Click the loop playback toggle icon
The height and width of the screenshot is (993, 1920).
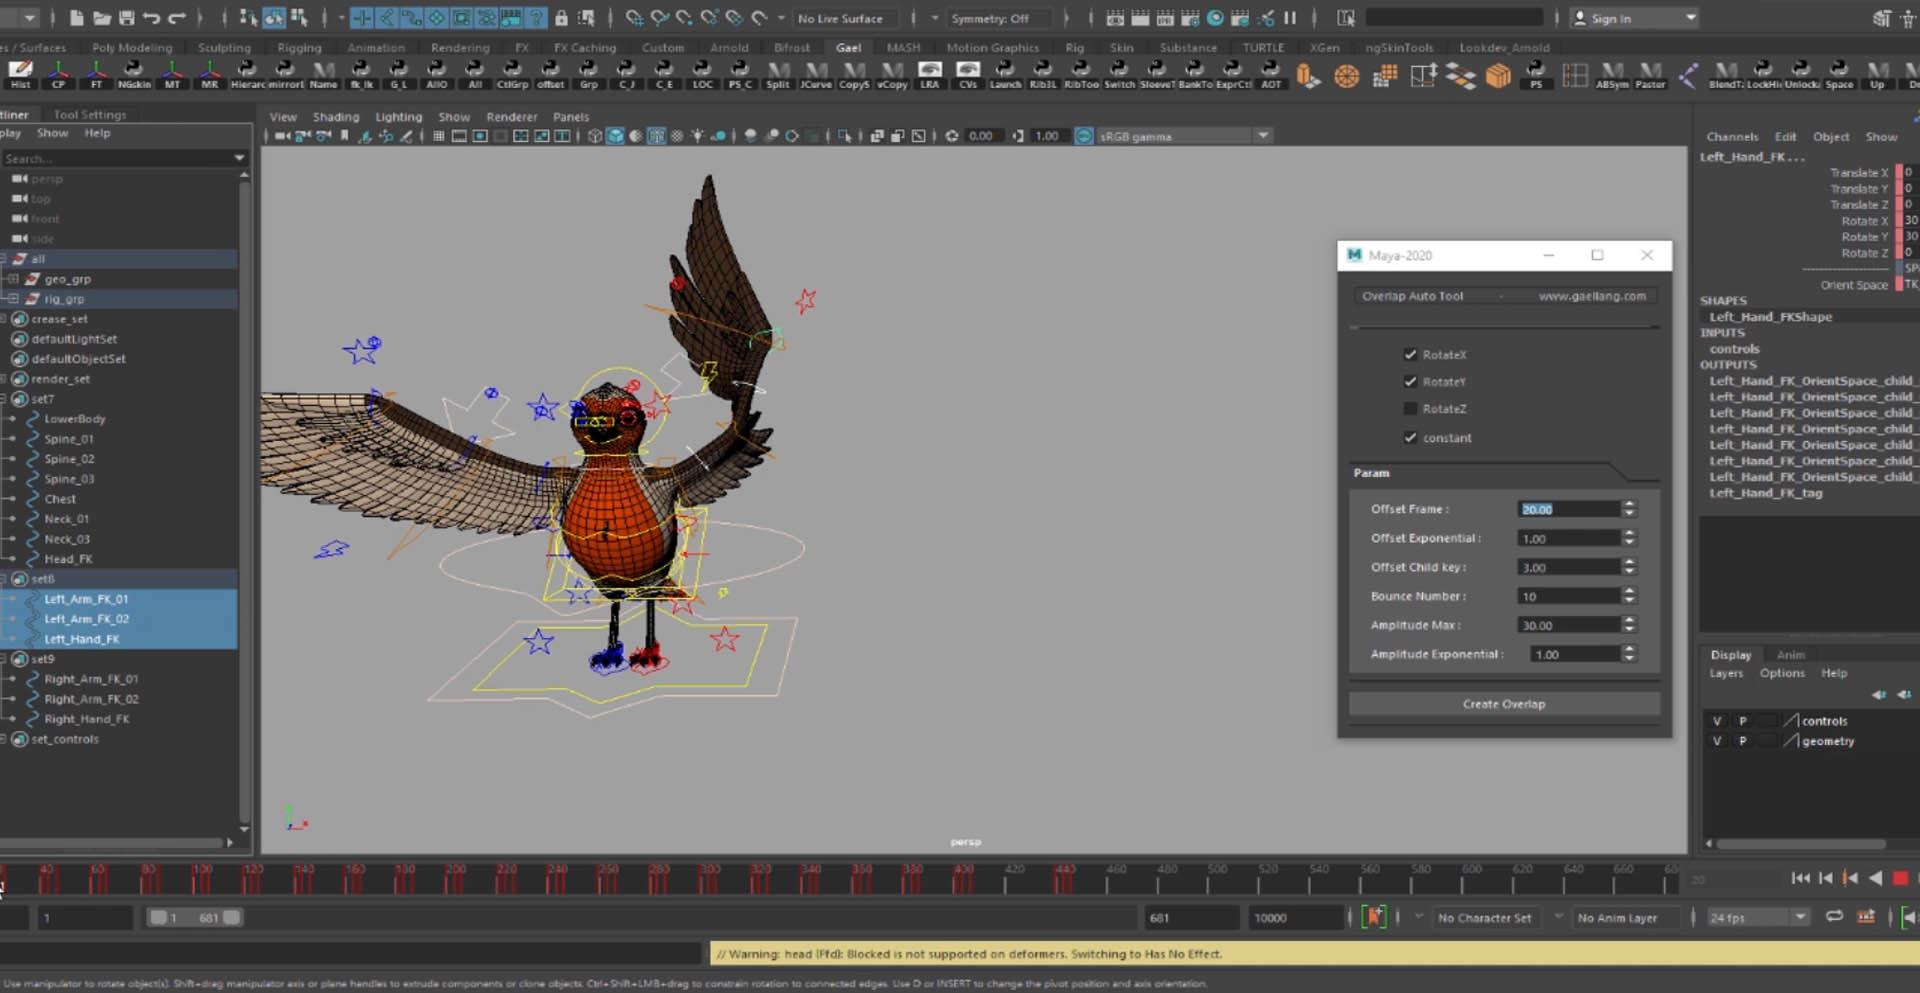point(1834,917)
